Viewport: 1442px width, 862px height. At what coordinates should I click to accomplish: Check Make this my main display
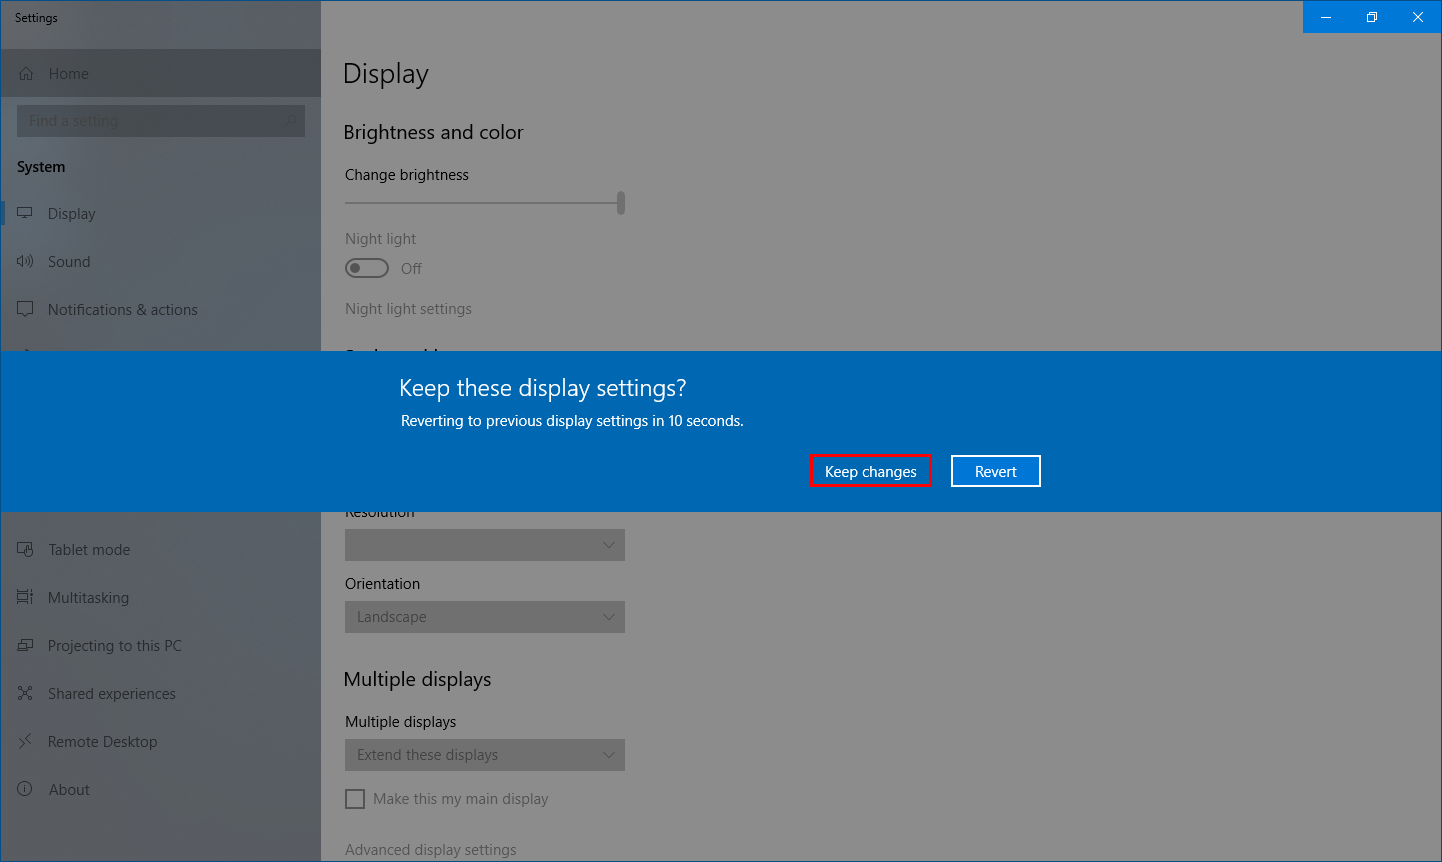click(355, 799)
